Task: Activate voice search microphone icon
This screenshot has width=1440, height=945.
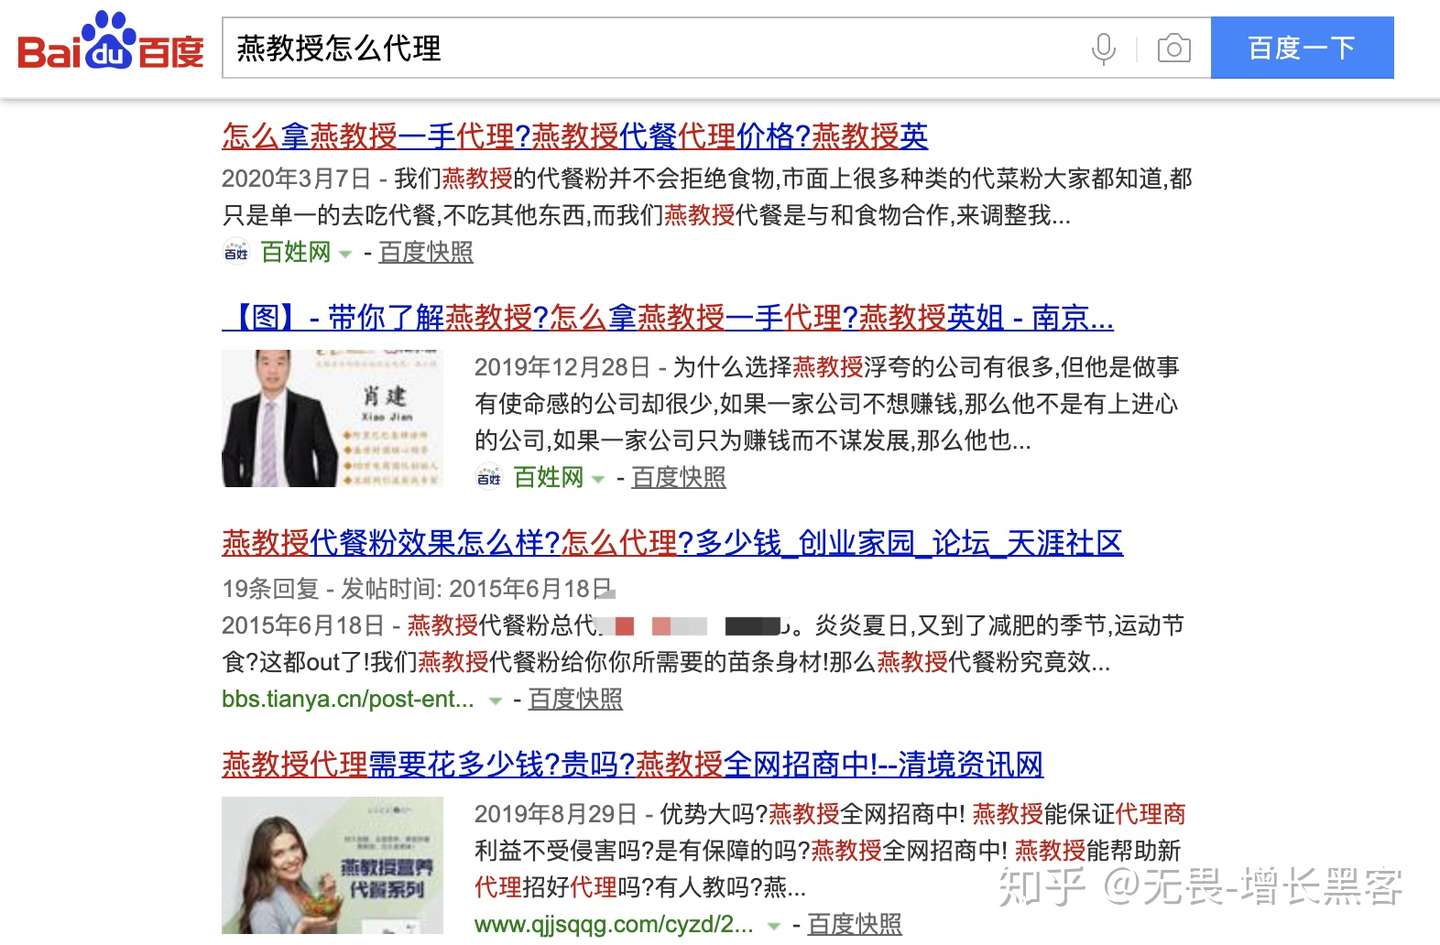Action: (x=1103, y=48)
